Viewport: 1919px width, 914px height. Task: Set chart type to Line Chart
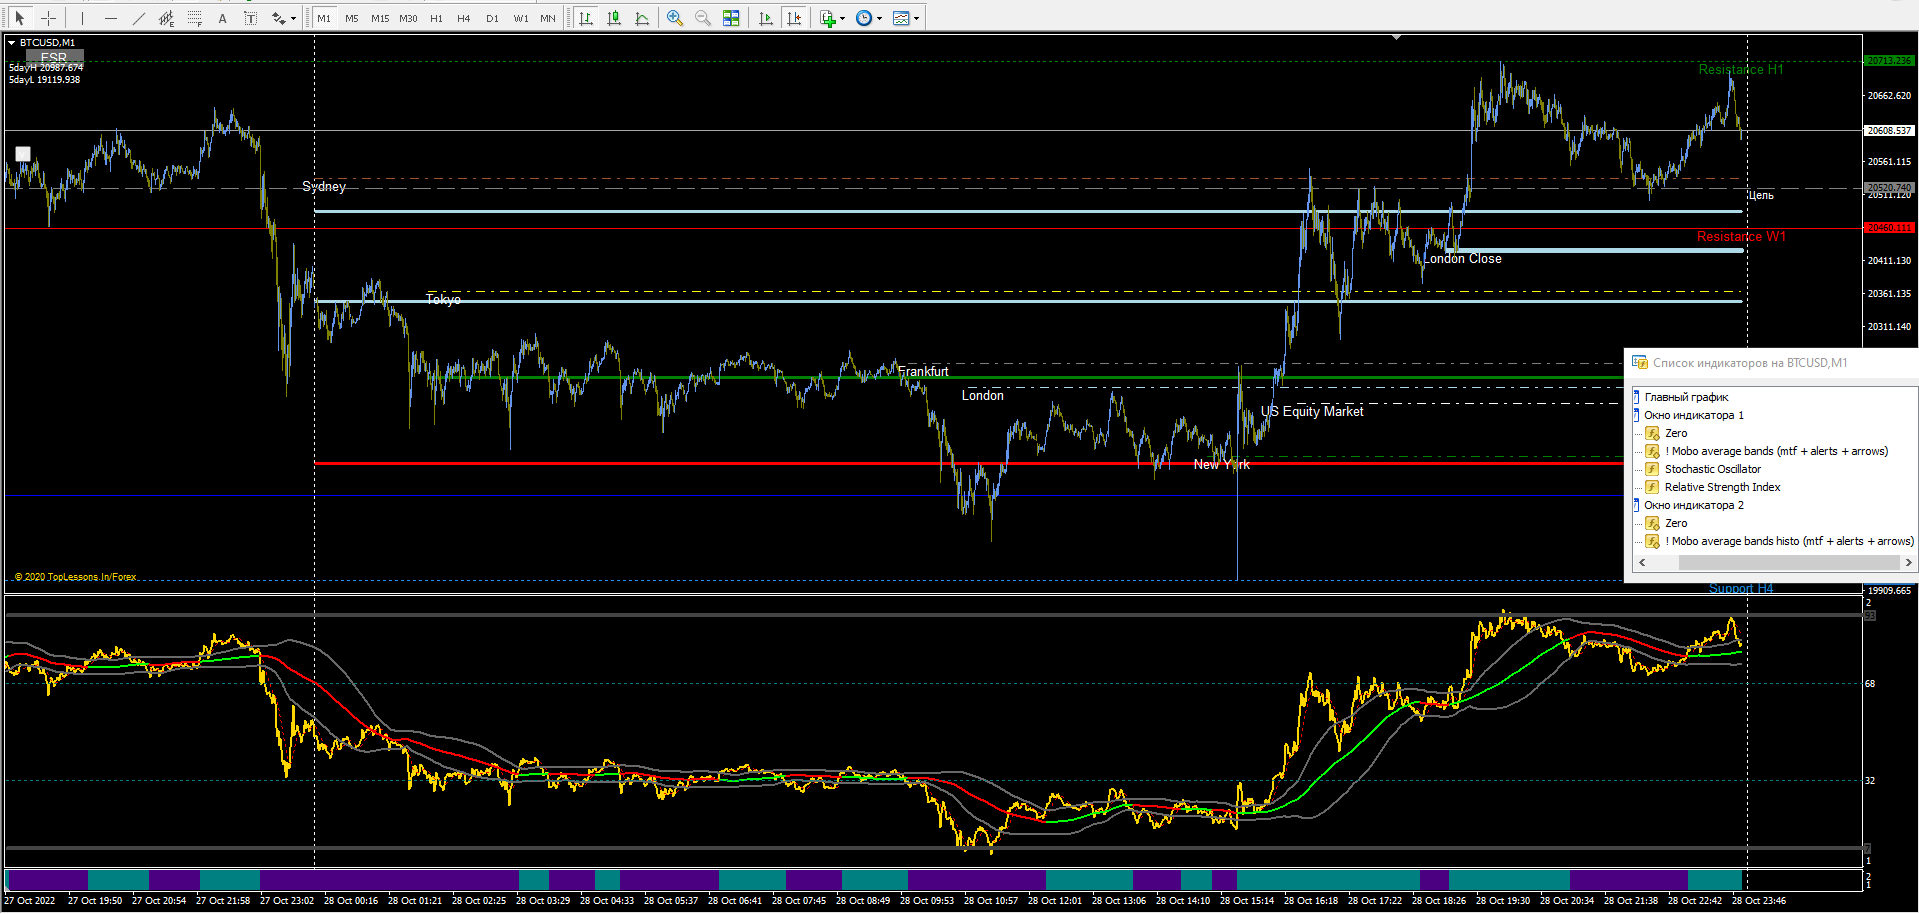642,18
